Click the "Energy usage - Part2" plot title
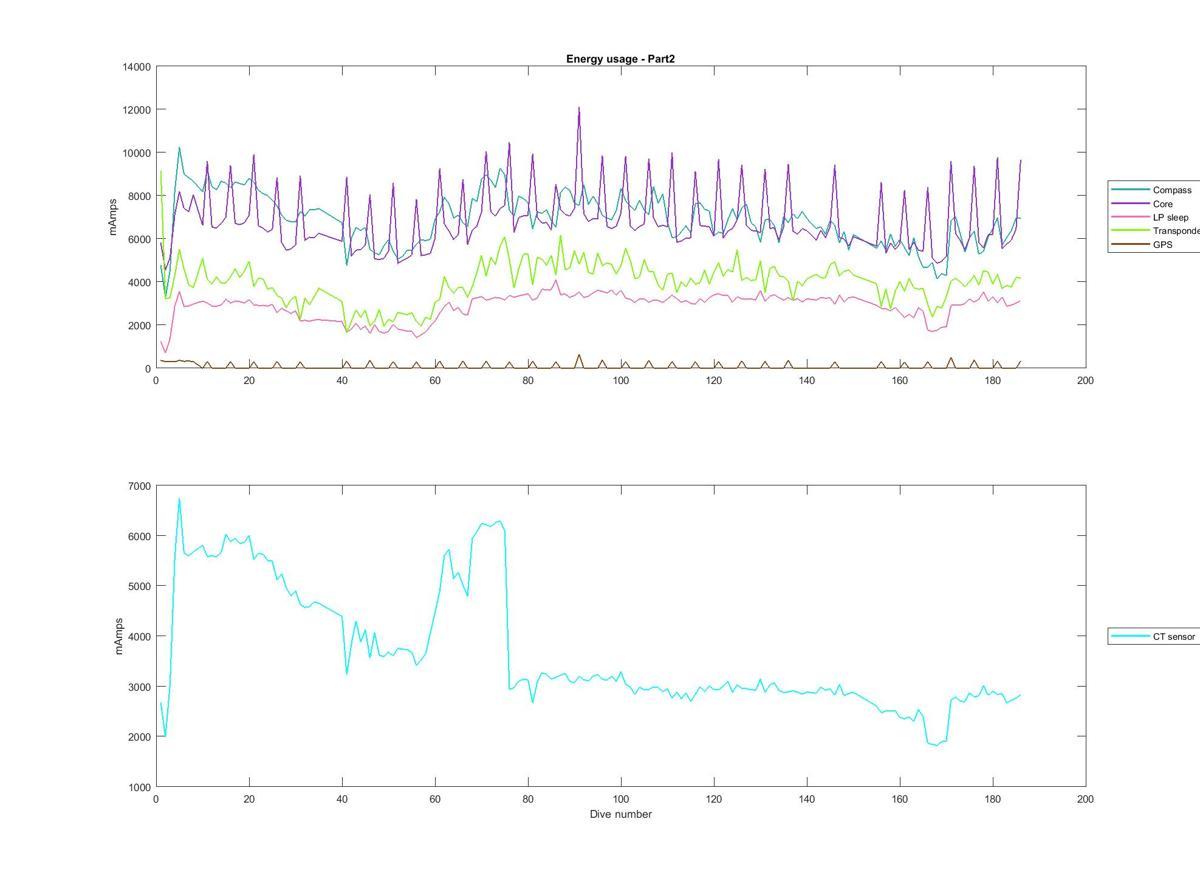Viewport: 1200px width, 885px height. pos(620,59)
